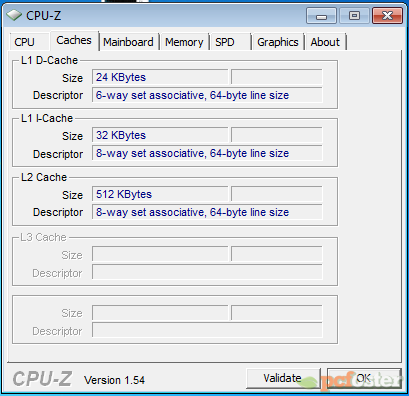Click the L1 D-Cache descriptor 6-way set associative
The height and width of the screenshot is (396, 409).
[x=207, y=95]
